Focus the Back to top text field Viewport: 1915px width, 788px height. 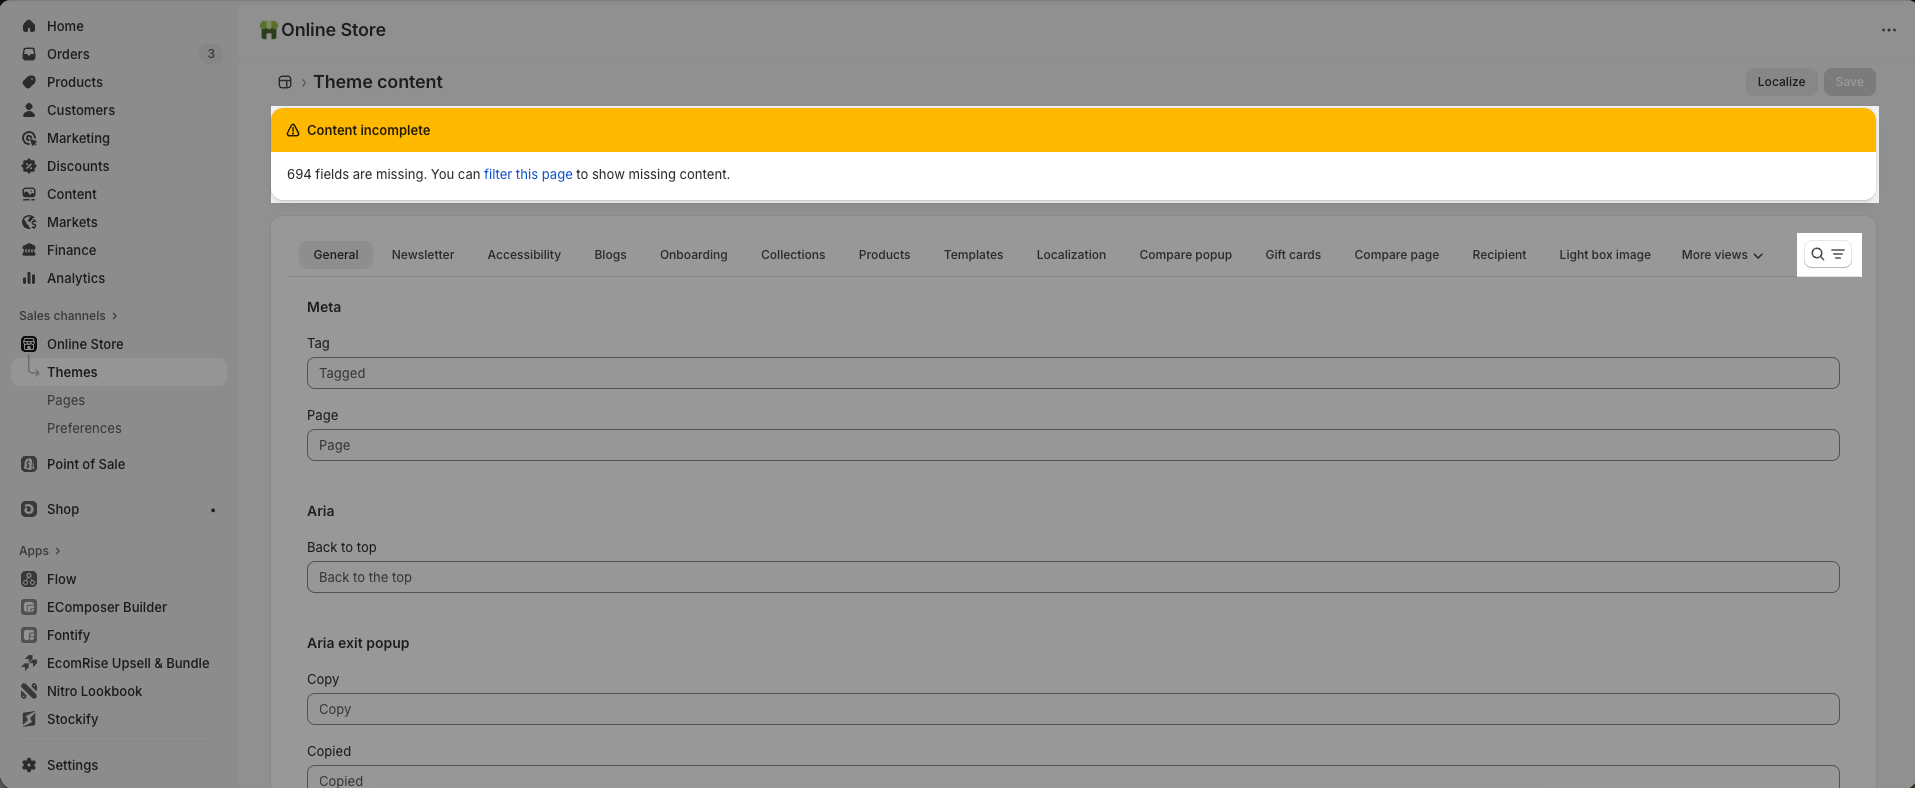pos(1072,577)
